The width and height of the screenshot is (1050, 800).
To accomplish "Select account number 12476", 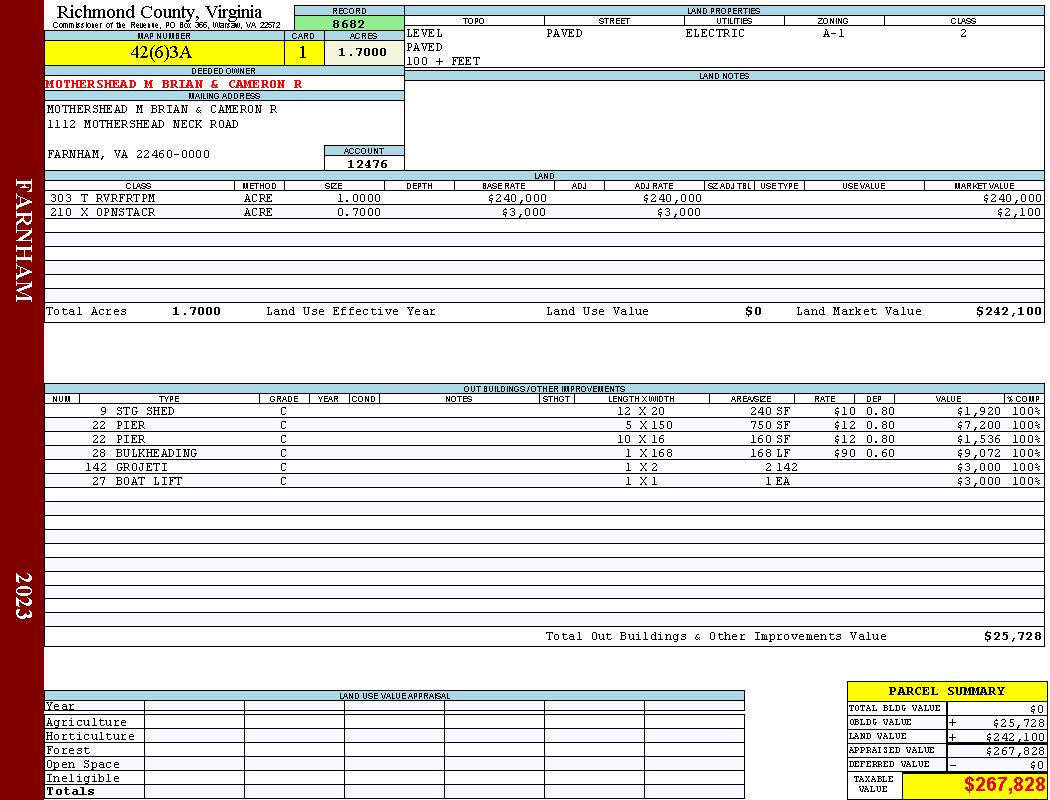I will coord(367,164).
